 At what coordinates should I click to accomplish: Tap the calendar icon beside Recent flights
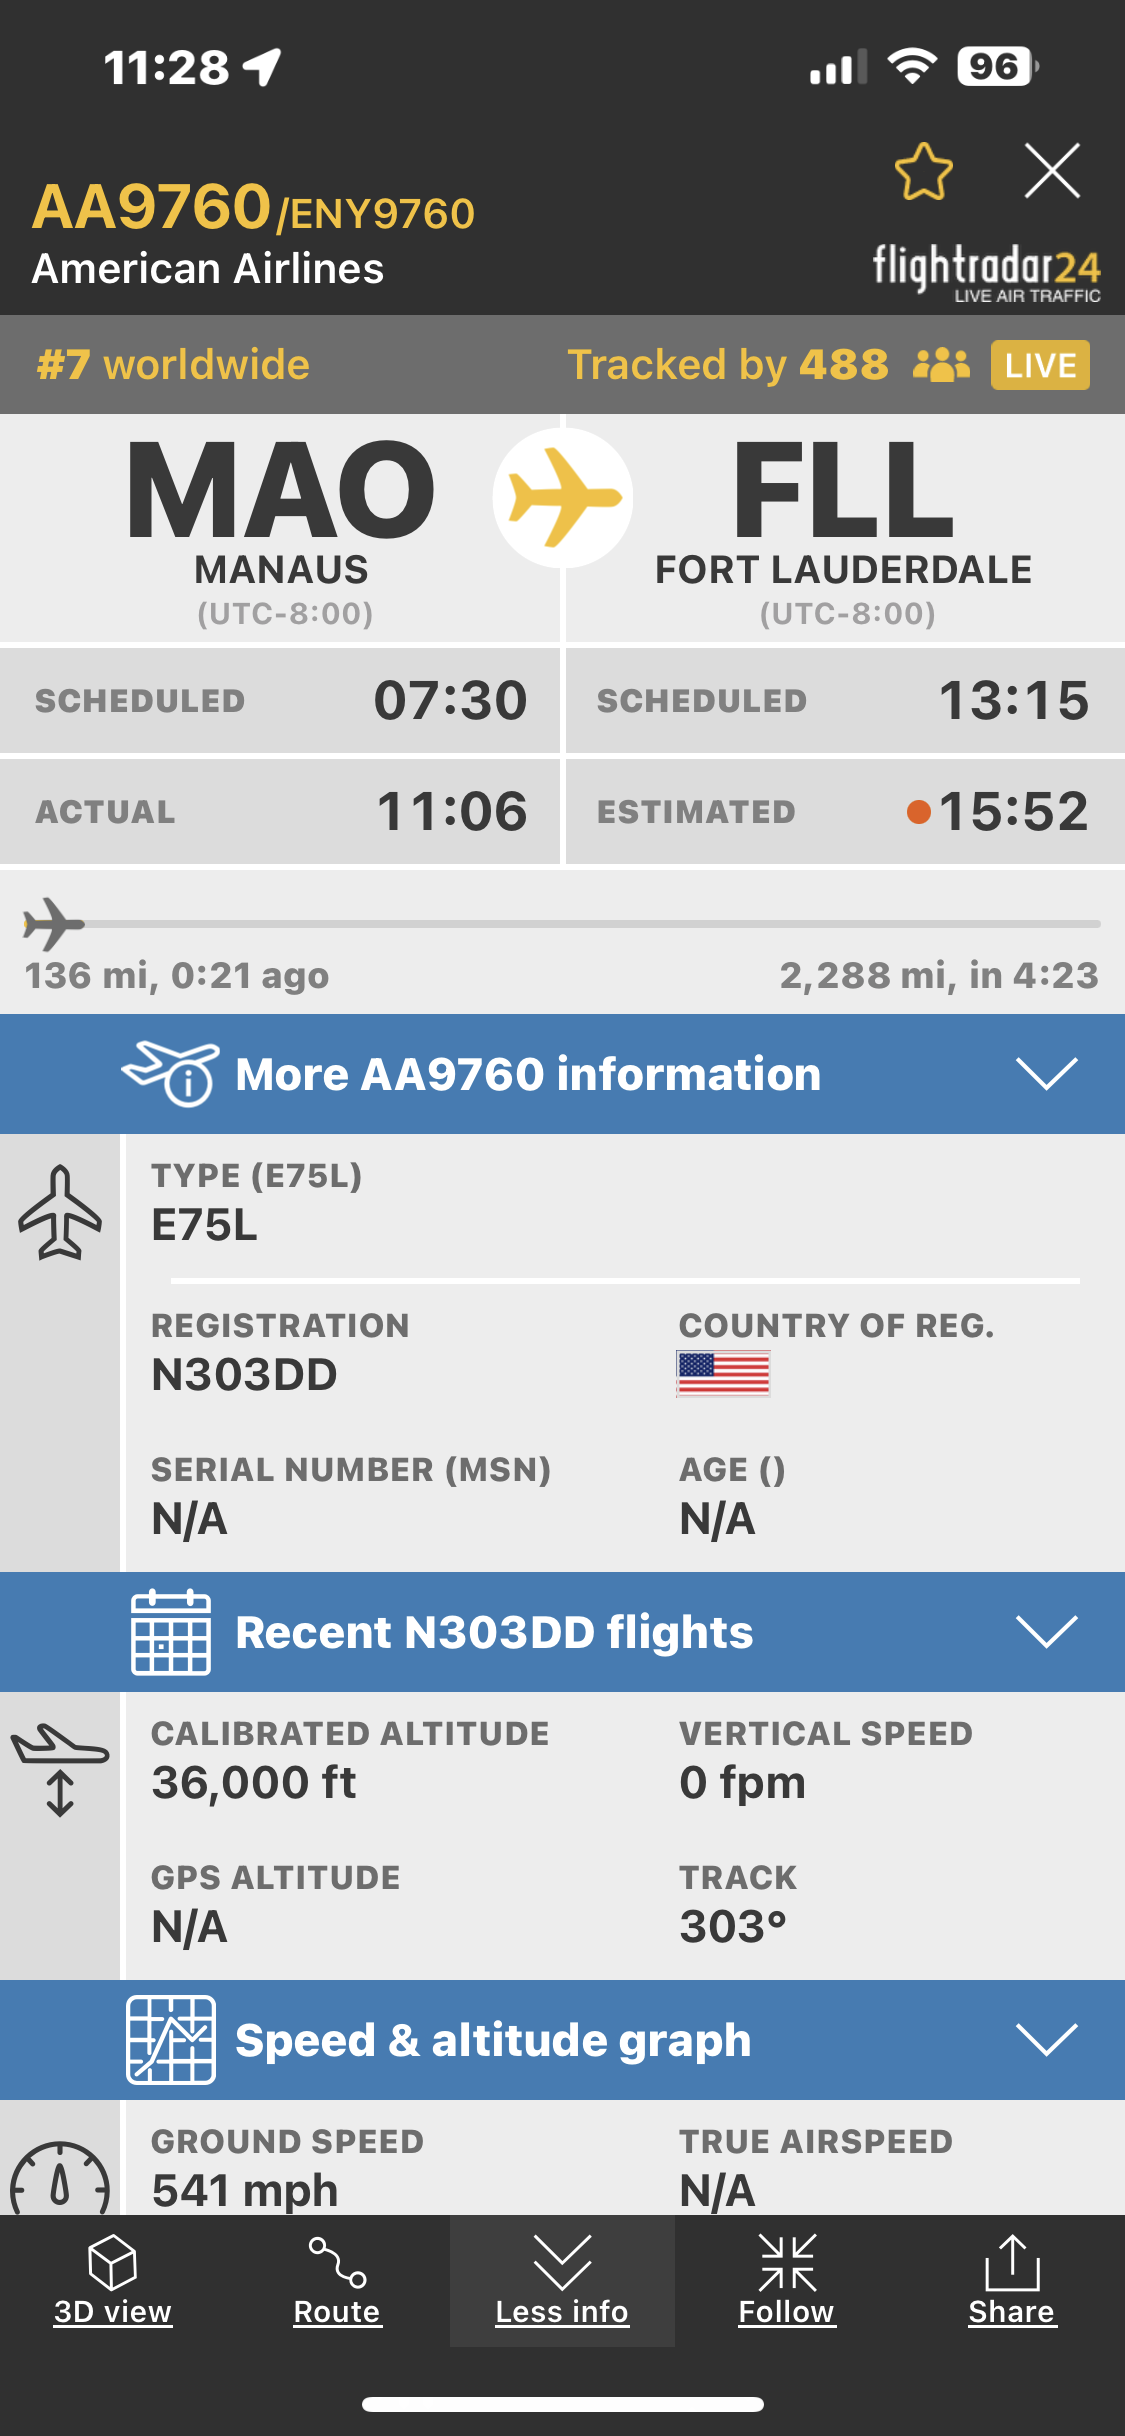pyautogui.click(x=171, y=1632)
